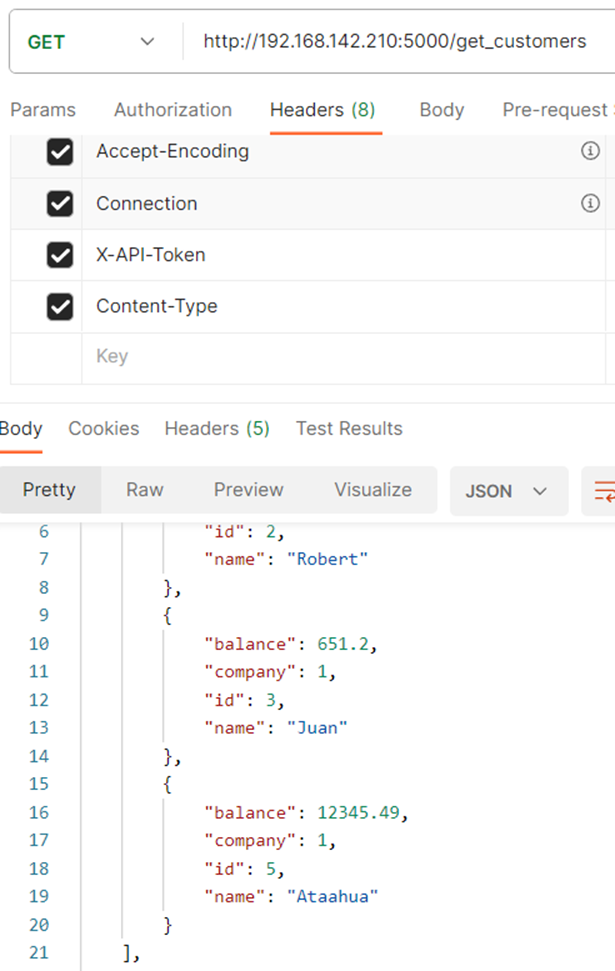Untick the Content-Type header checkbox
This screenshot has width=615, height=971.
[60, 307]
